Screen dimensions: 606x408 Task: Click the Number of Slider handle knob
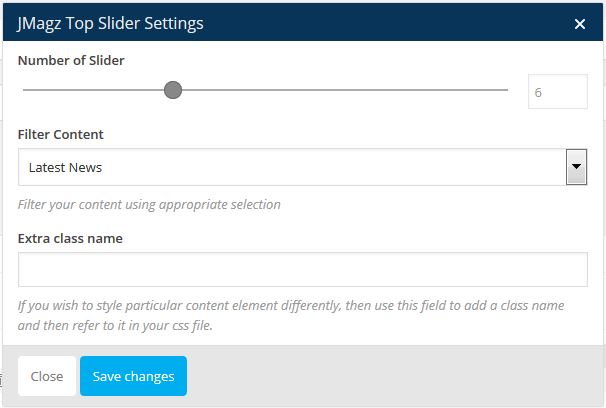point(172,91)
